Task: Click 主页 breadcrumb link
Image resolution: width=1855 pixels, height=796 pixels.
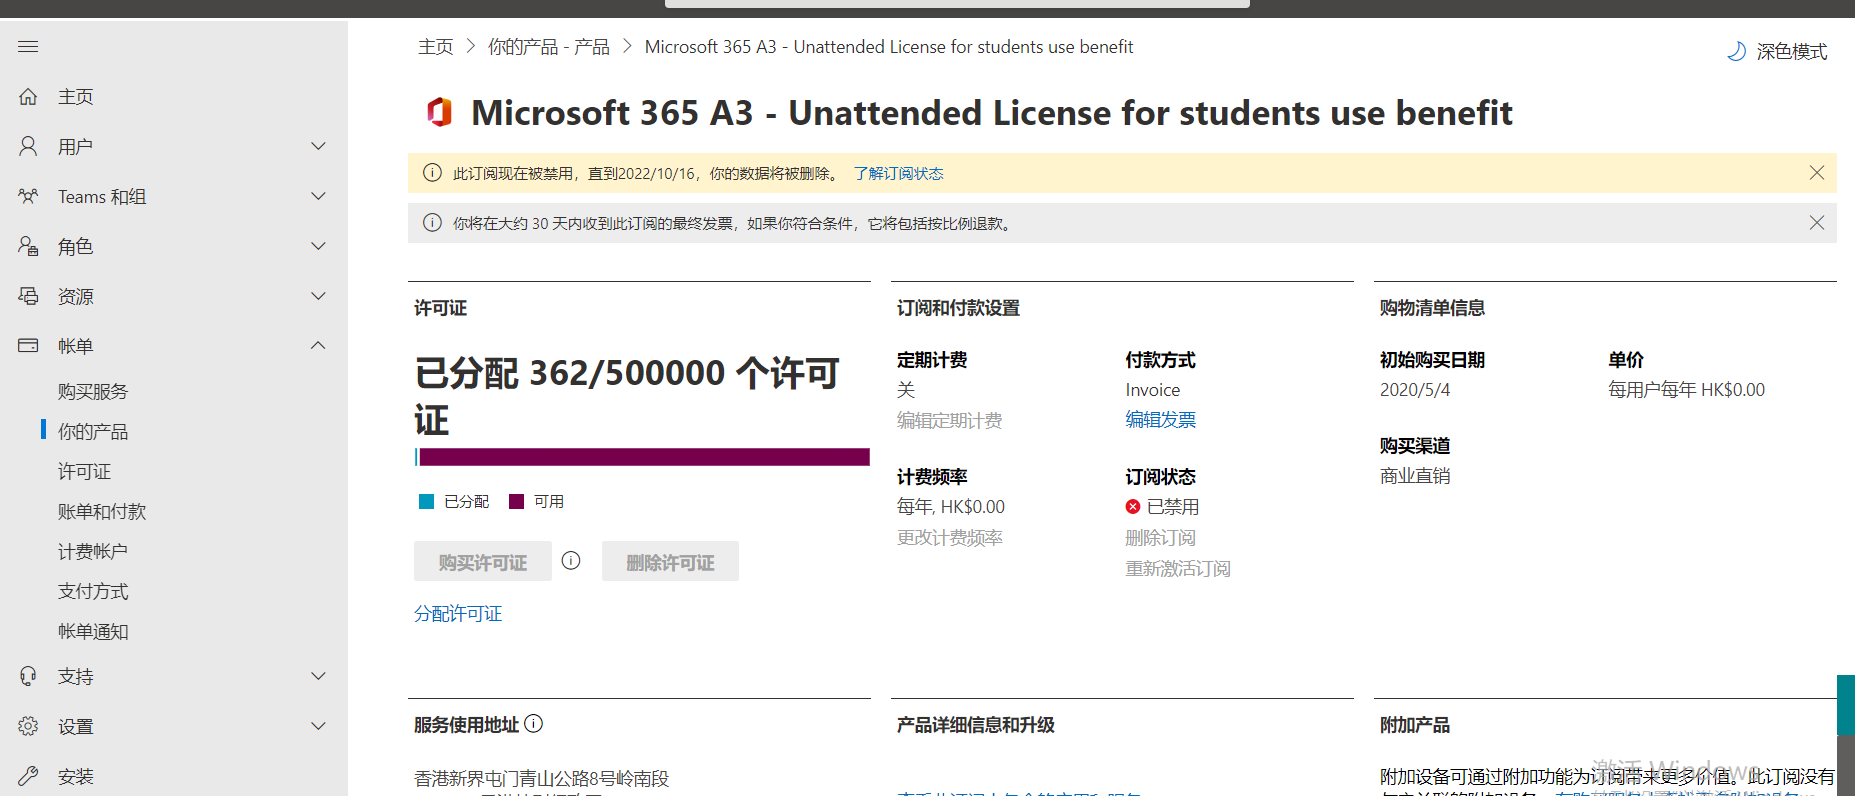Action: tap(435, 47)
